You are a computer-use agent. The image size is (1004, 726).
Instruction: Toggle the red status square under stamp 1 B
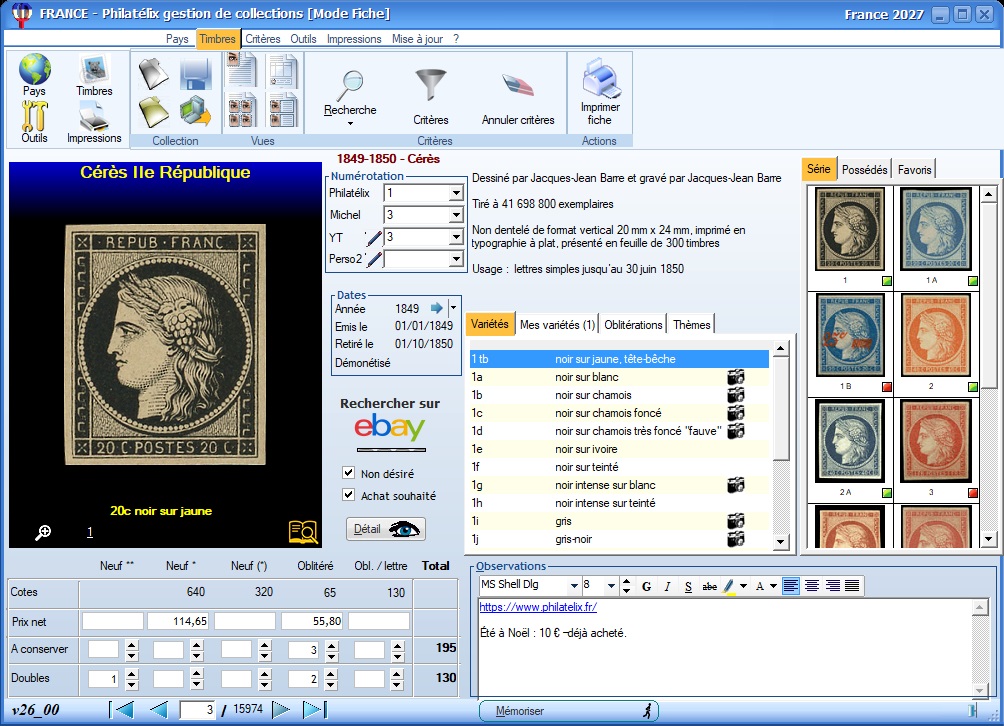pos(887,387)
